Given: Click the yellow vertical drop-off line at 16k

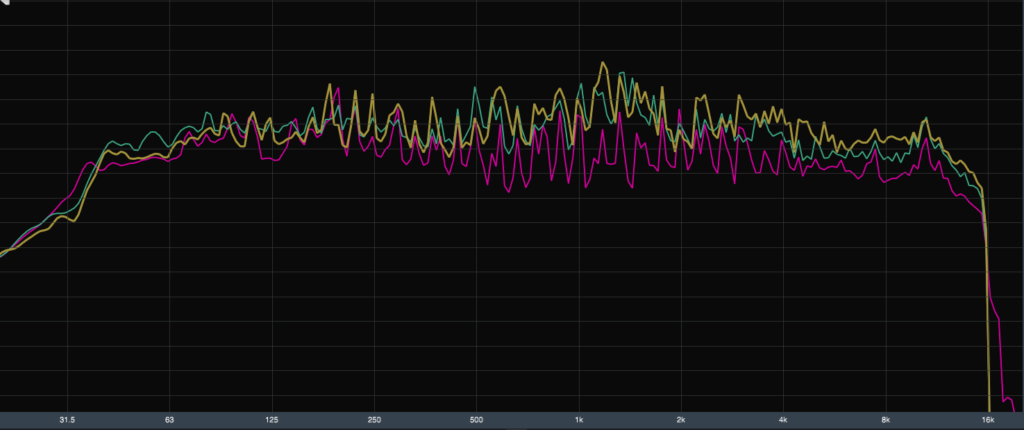Looking at the screenshot, I should click(x=988, y=330).
